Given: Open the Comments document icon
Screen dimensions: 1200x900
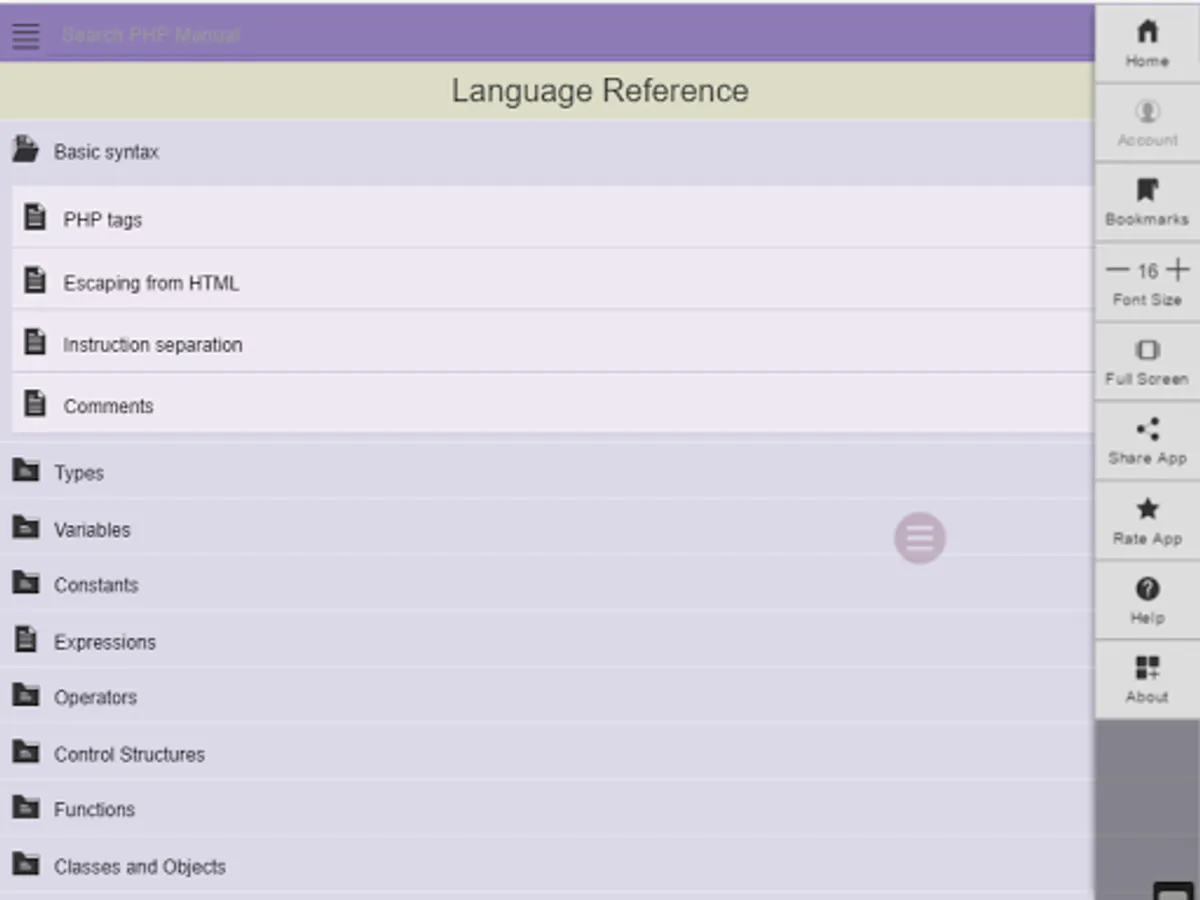Looking at the screenshot, I should 35,404.
